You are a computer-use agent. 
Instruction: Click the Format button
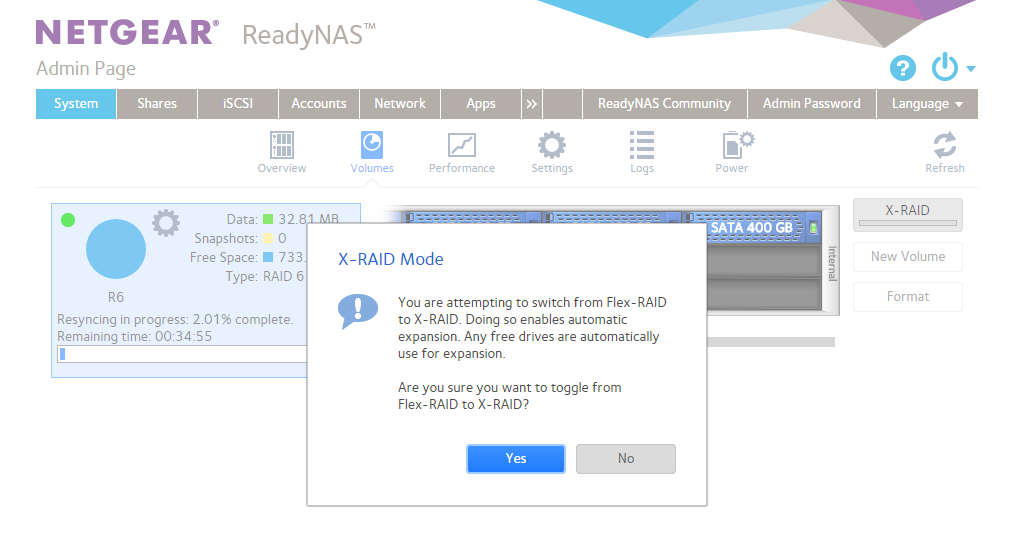908,296
